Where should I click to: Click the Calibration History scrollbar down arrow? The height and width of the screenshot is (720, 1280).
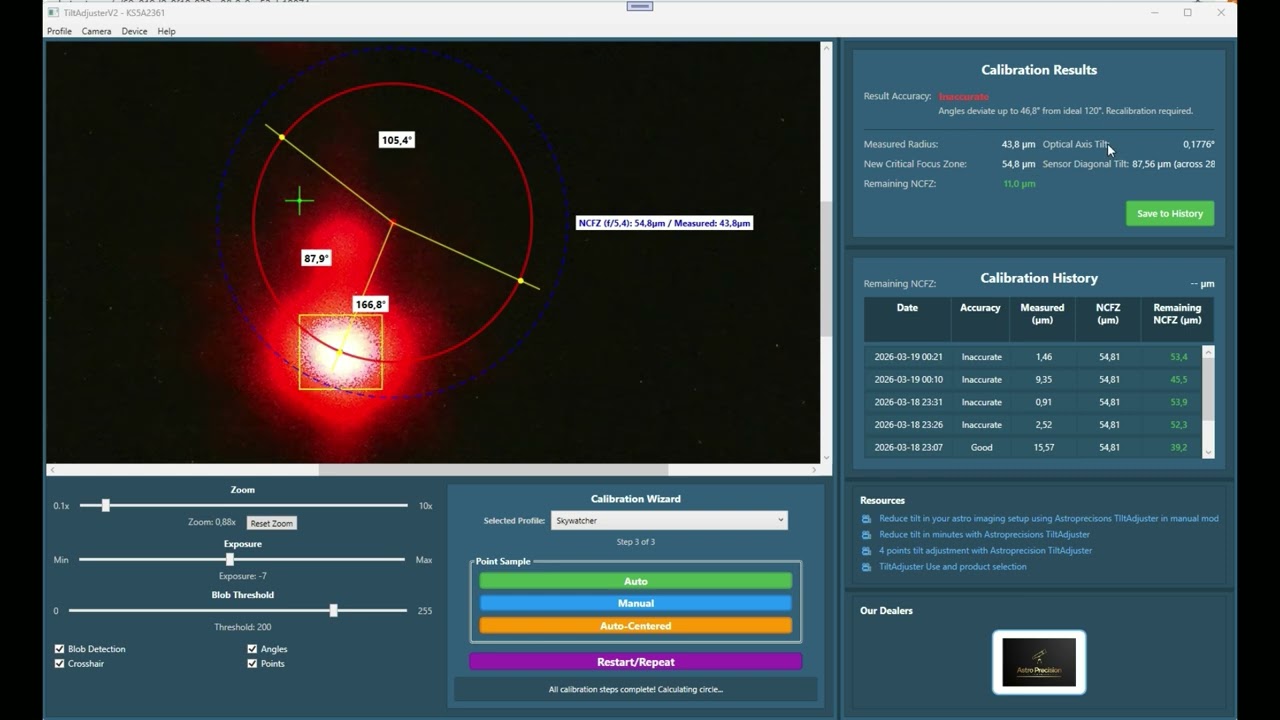point(1208,453)
